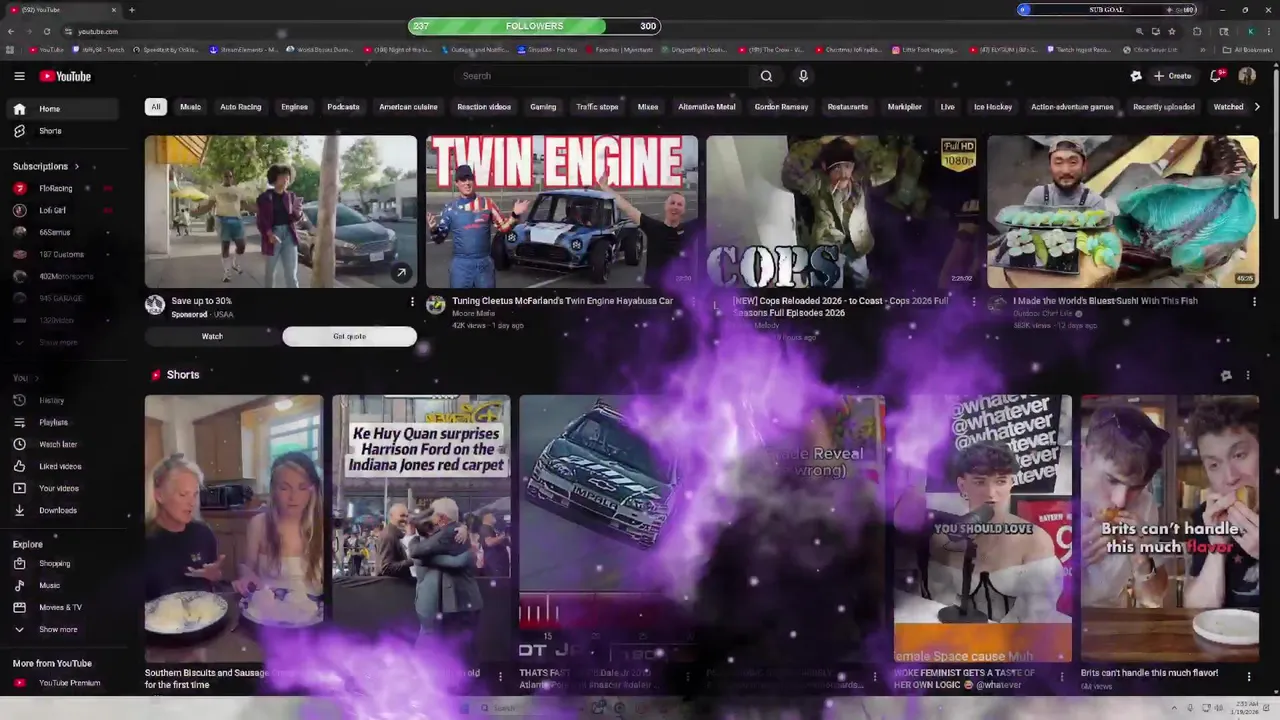Open a new browser tab
Screen dimensions: 1280x720
[x=131, y=10]
